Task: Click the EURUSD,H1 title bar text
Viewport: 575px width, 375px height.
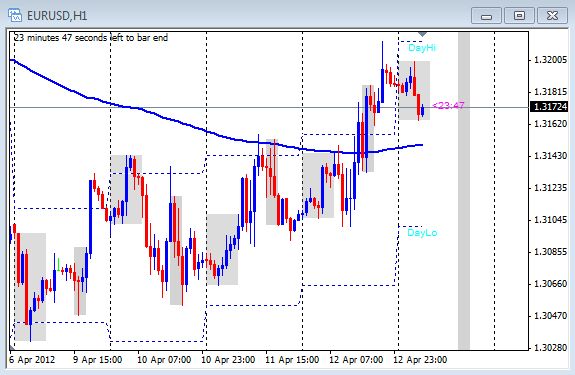Action: pos(57,16)
